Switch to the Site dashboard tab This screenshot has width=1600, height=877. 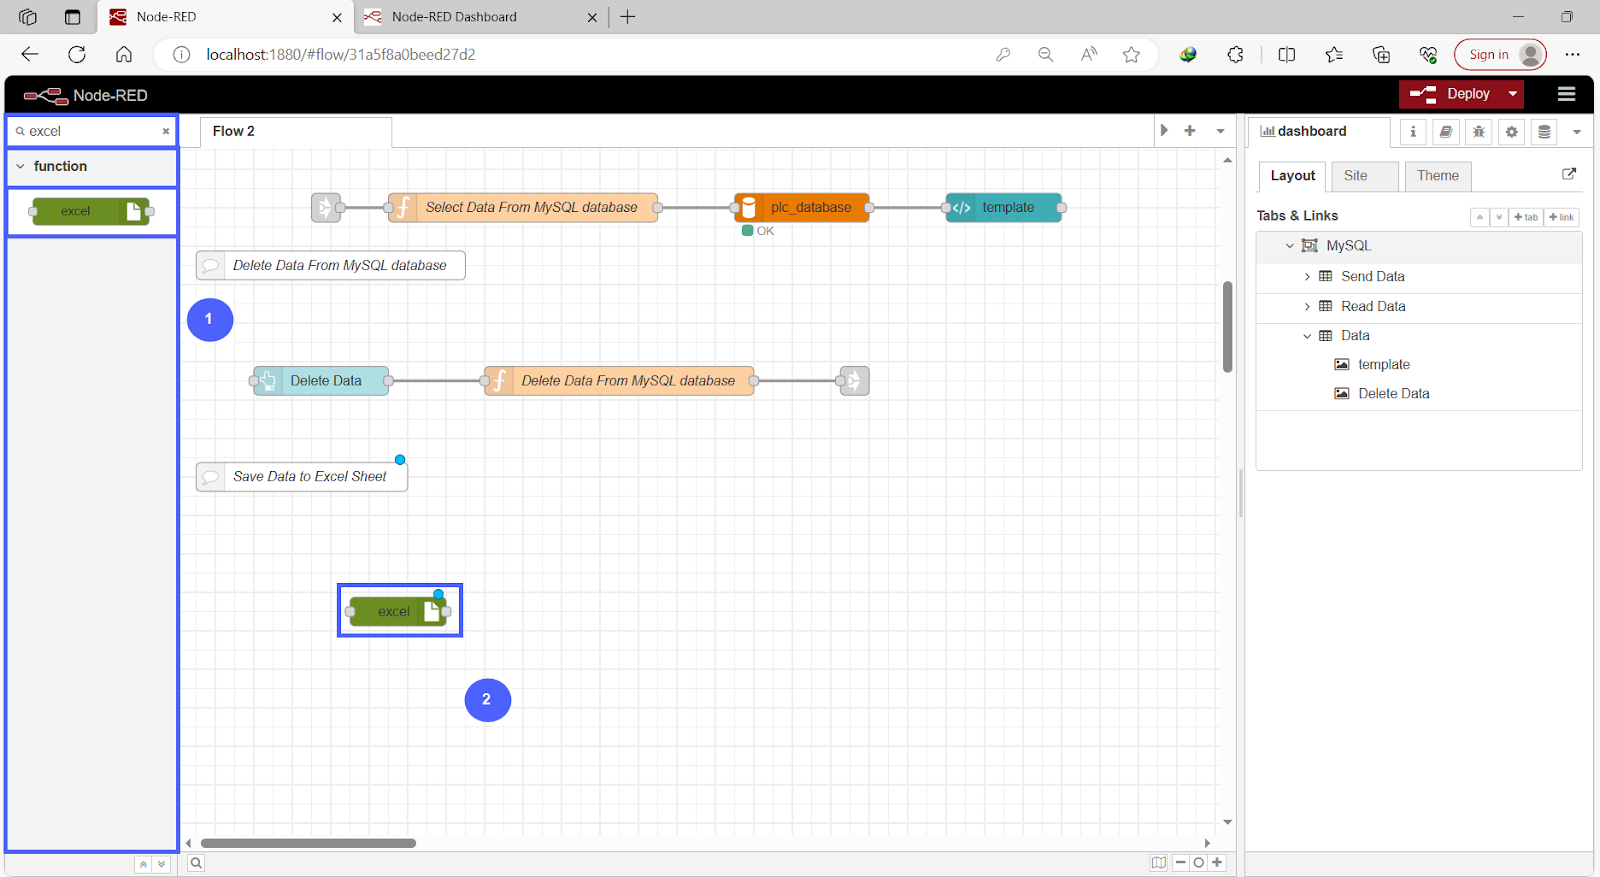pyautogui.click(x=1365, y=176)
